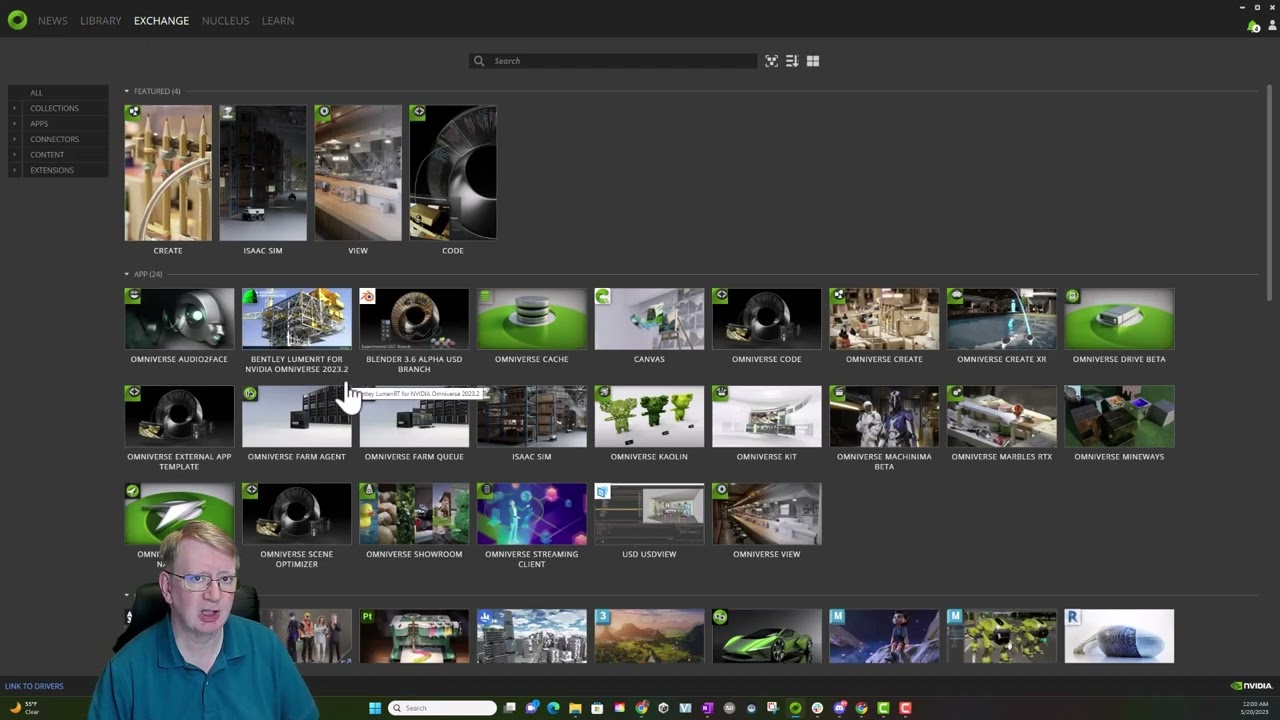Open Omniverse External App Template tile
1280x720 pixels.
pos(179,428)
